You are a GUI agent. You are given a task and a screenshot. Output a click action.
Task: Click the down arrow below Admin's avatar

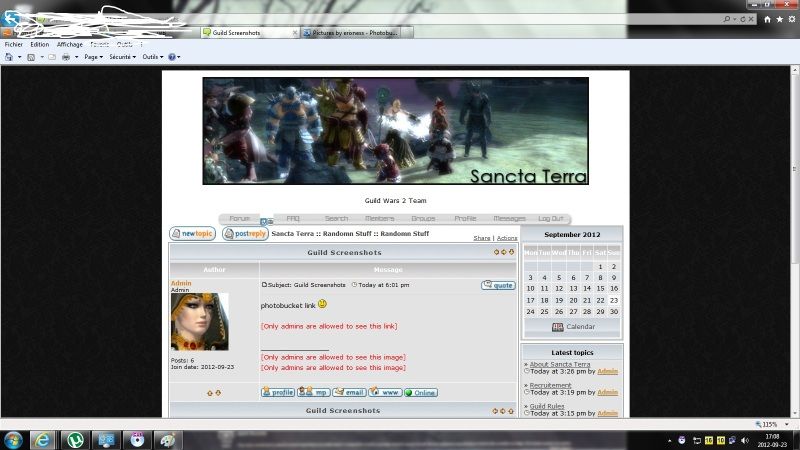218,393
